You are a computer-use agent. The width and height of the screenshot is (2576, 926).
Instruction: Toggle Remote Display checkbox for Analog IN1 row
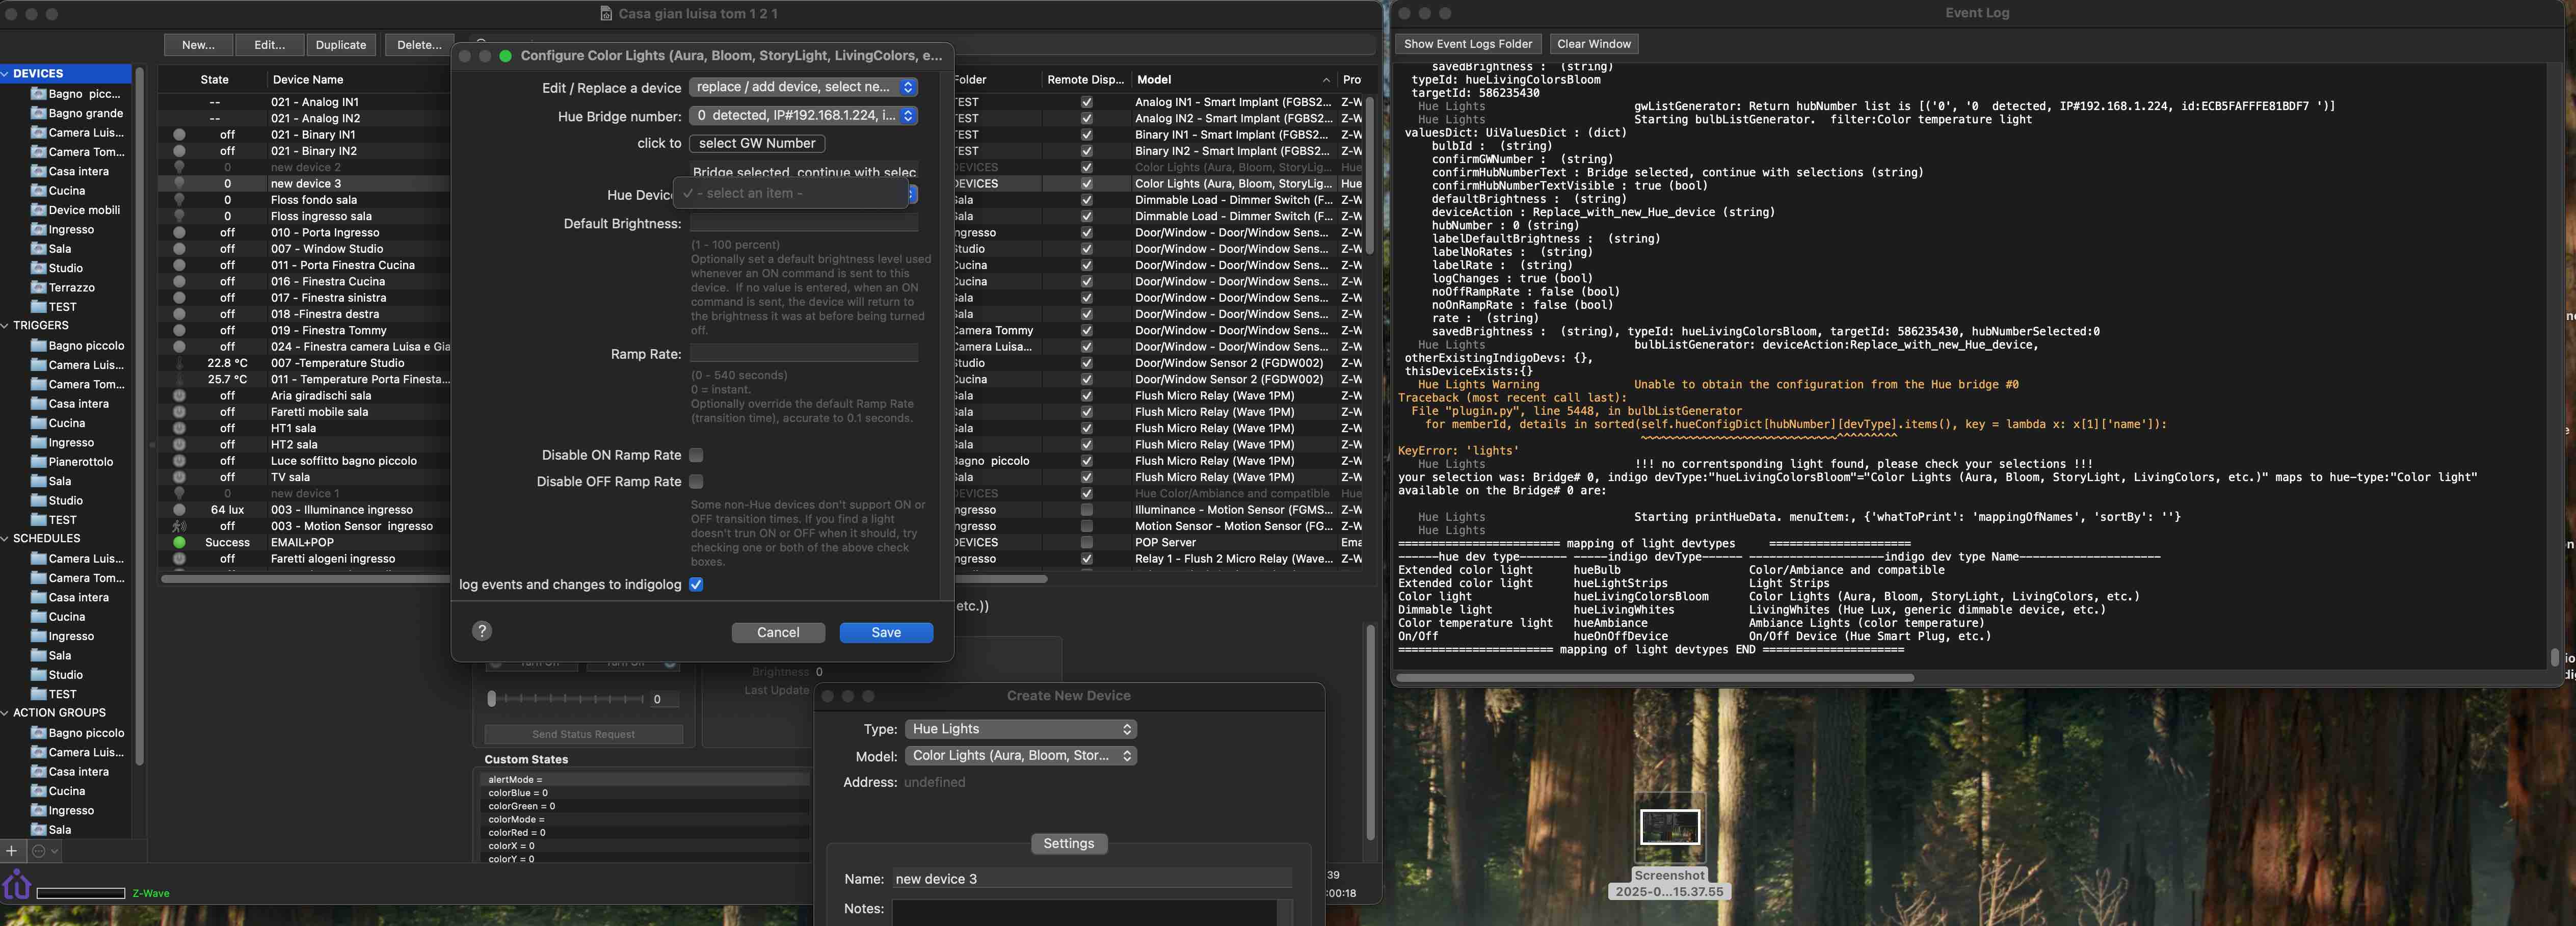(x=1086, y=102)
